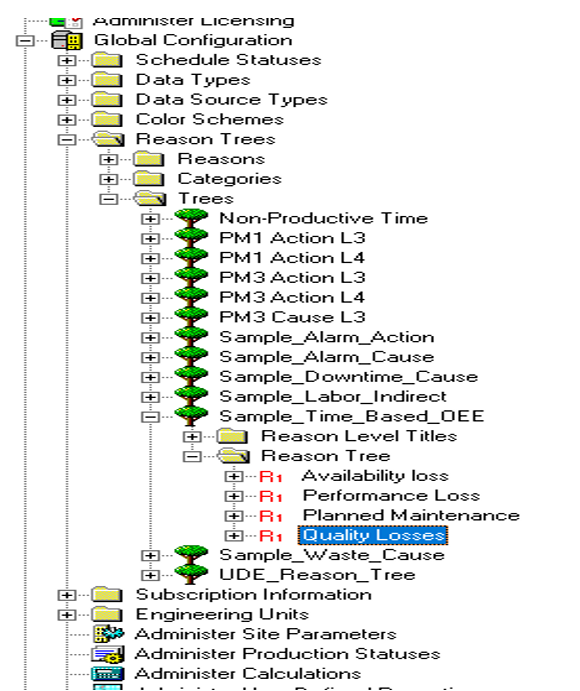Click the Administer Site Parameters icon

click(109, 634)
